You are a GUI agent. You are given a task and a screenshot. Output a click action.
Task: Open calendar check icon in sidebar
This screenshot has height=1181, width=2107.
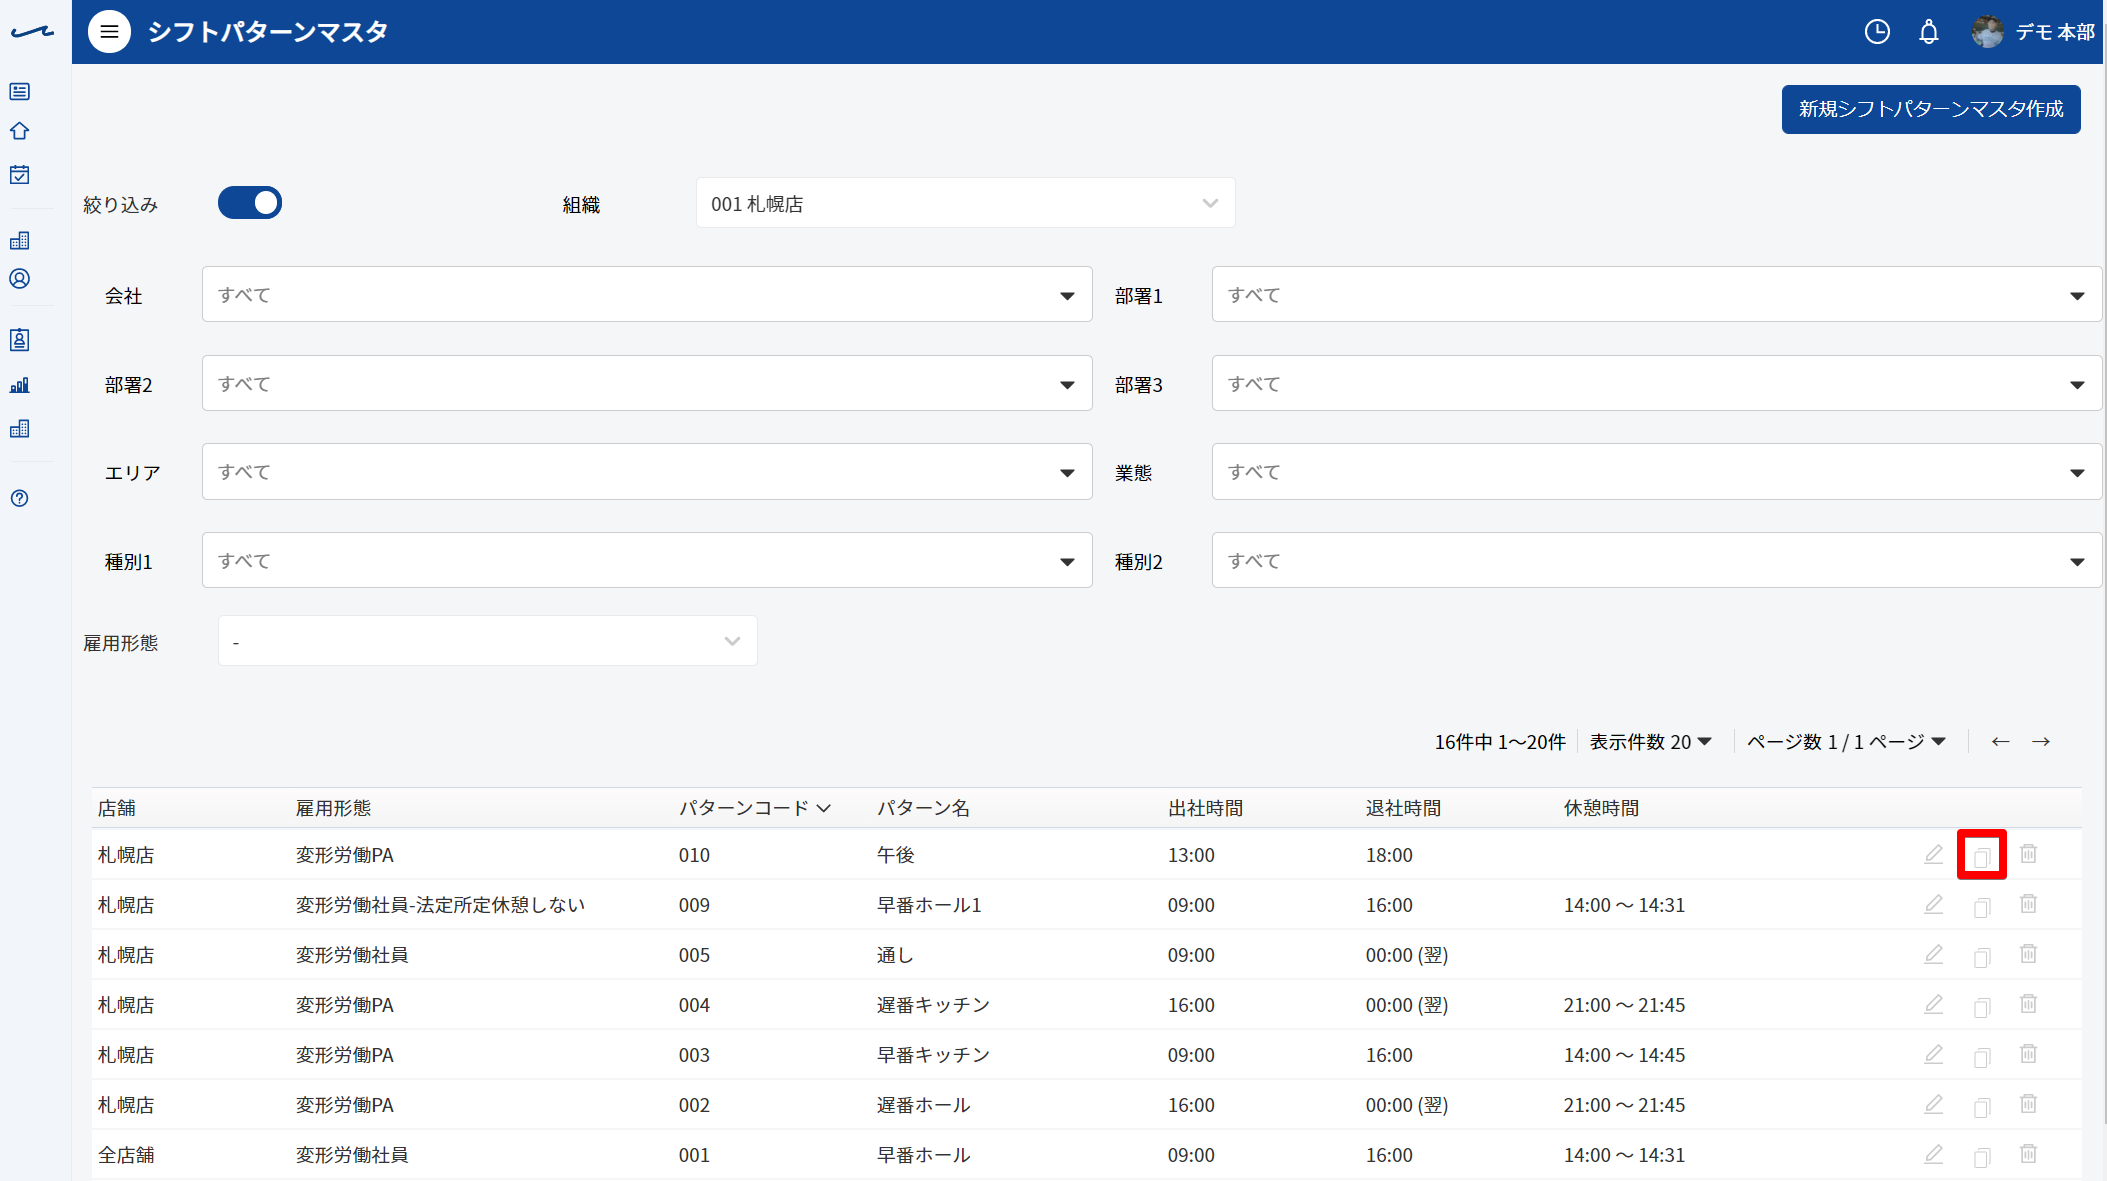[19, 175]
